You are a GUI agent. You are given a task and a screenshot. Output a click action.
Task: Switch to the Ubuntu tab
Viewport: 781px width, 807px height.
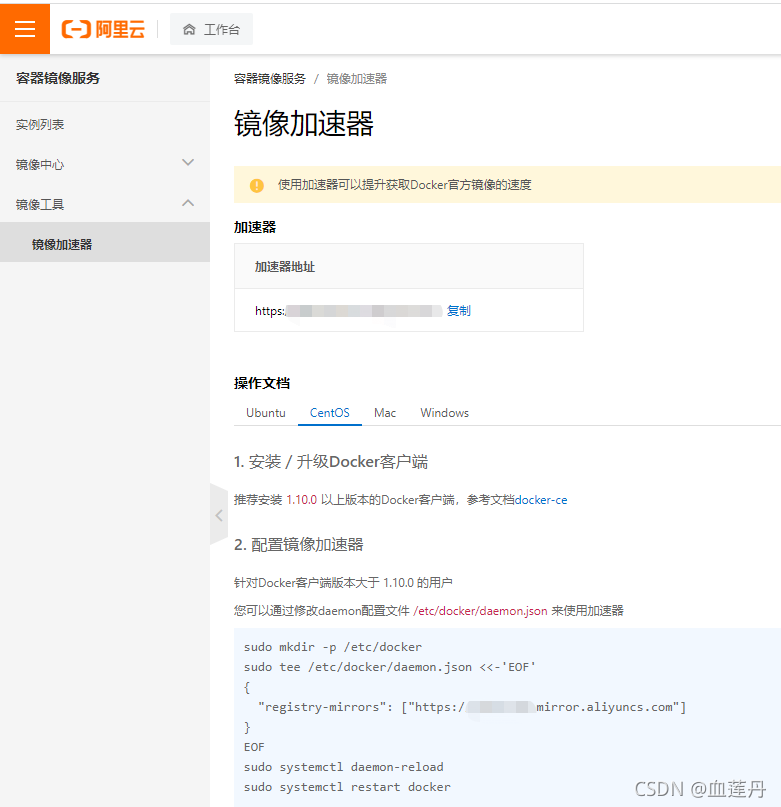click(x=266, y=413)
